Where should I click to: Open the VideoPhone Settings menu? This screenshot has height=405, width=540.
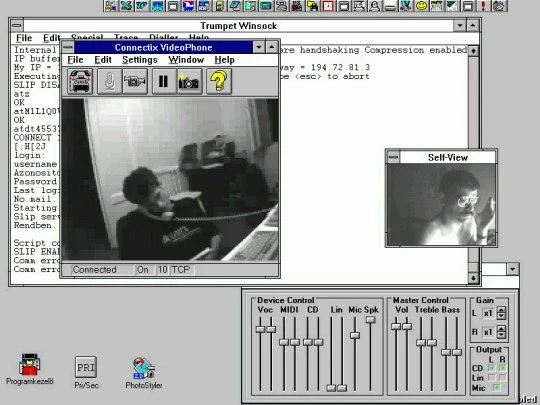point(139,60)
